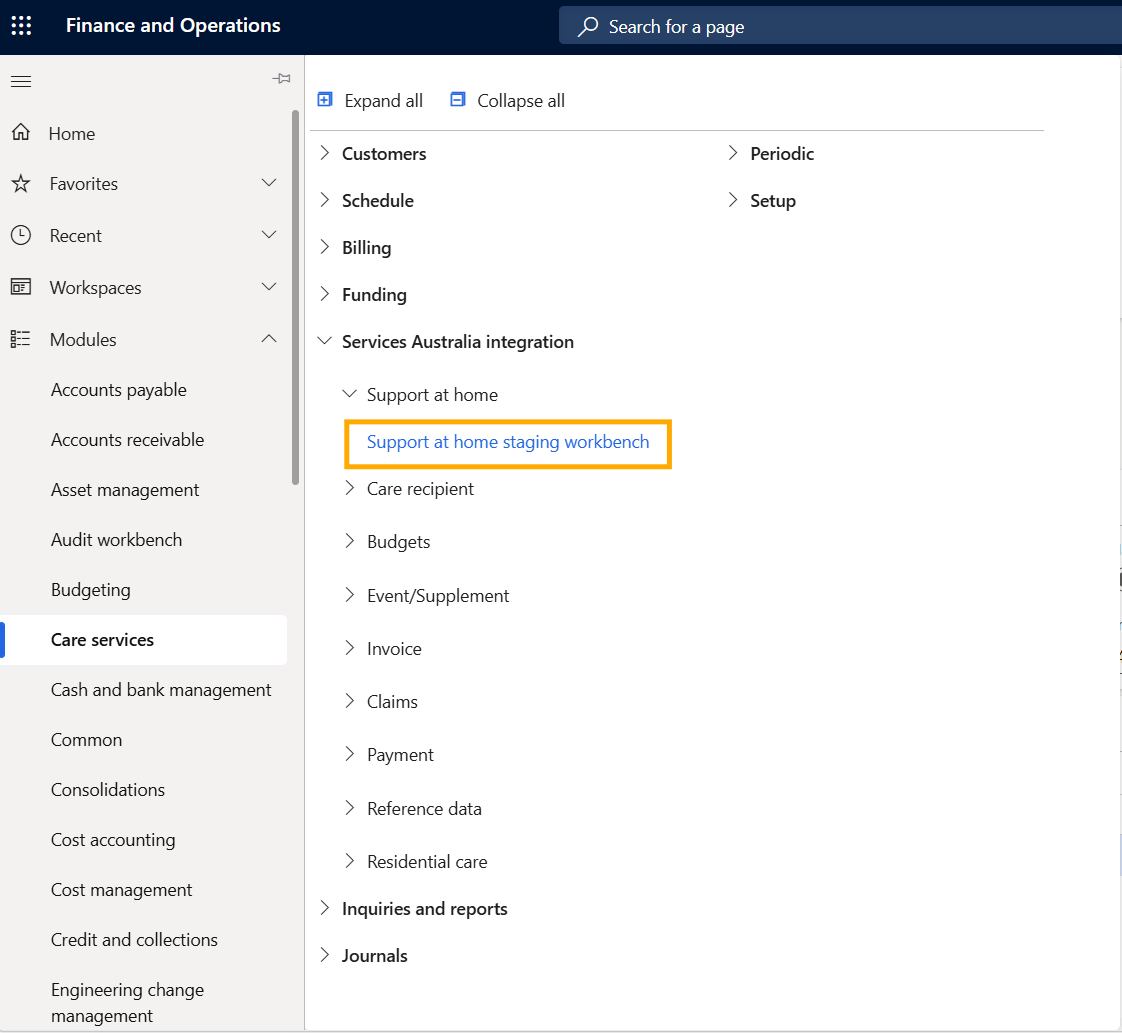Click the Payment tree label

click(400, 755)
